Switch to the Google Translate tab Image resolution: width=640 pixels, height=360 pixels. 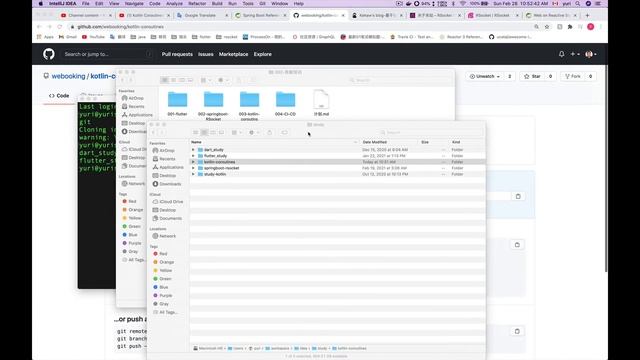pyautogui.click(x=202, y=15)
